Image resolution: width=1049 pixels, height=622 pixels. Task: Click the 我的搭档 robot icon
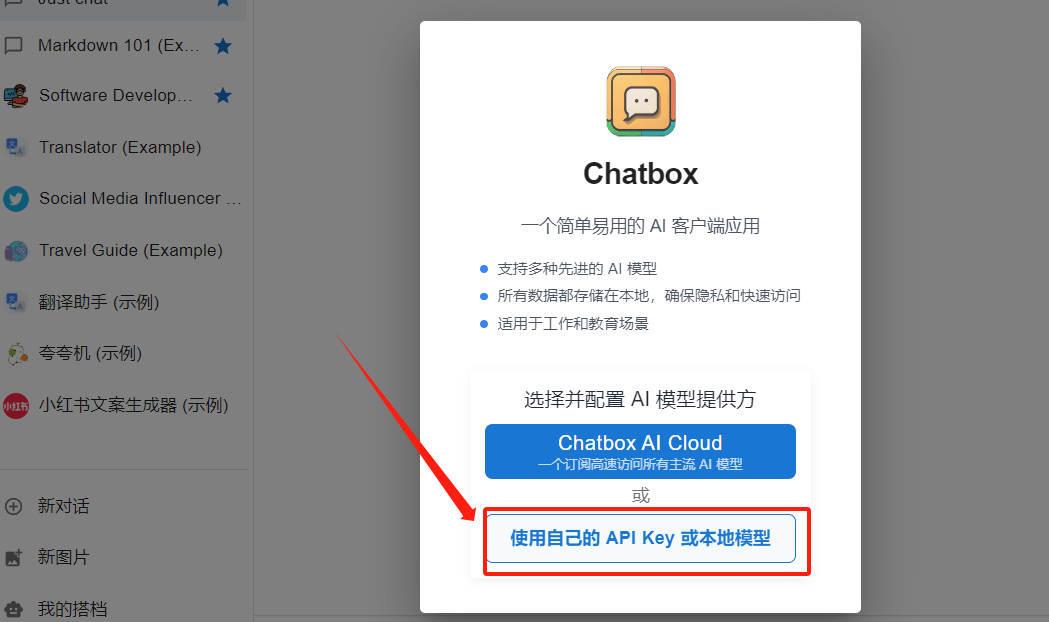click(x=13, y=609)
